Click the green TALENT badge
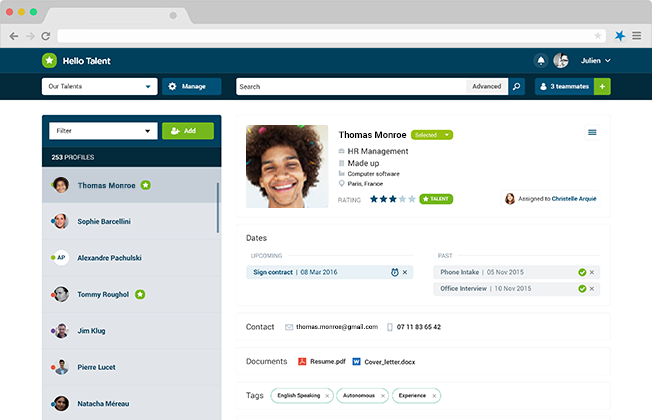Viewport: 652px width, 420px height. [x=436, y=199]
